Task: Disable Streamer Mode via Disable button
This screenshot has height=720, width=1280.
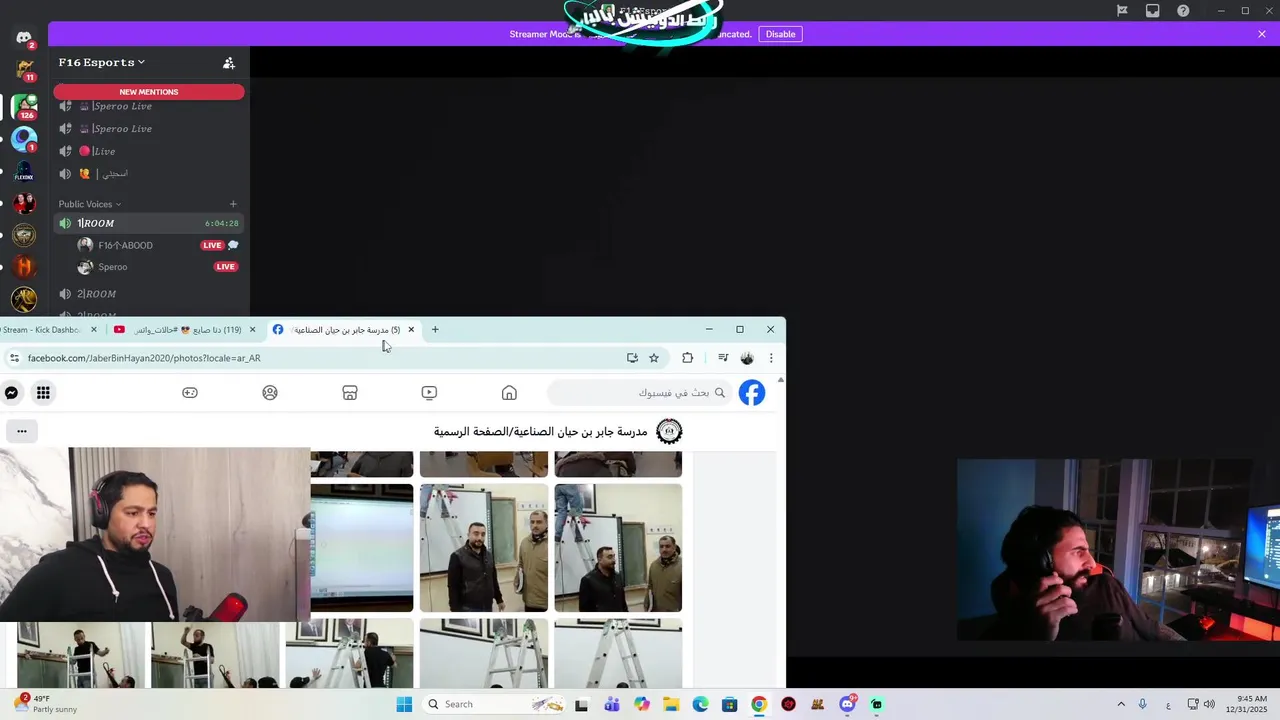Action: [x=780, y=34]
